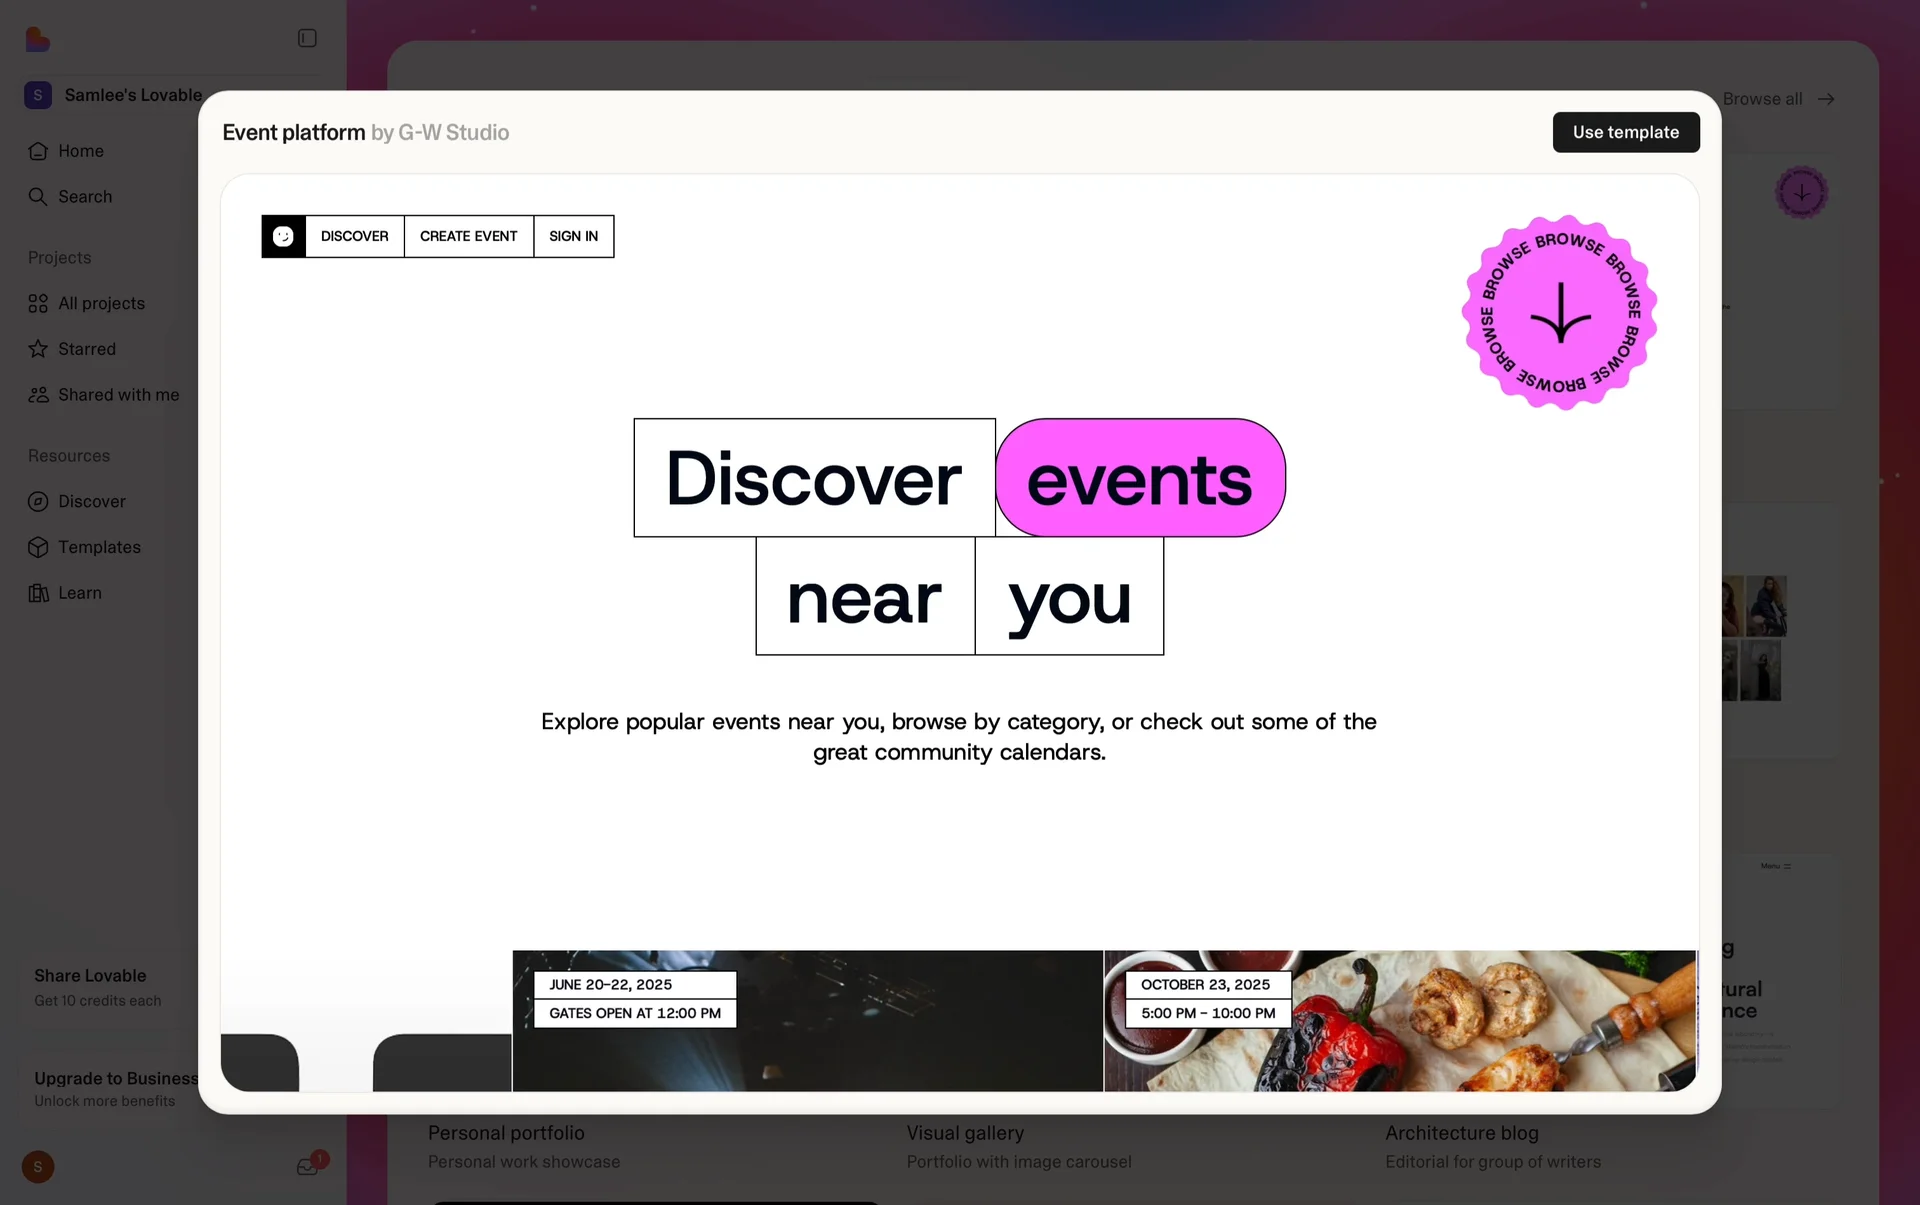Click the Search magnifier in sidebar
This screenshot has height=1205, width=1920.
tap(38, 197)
